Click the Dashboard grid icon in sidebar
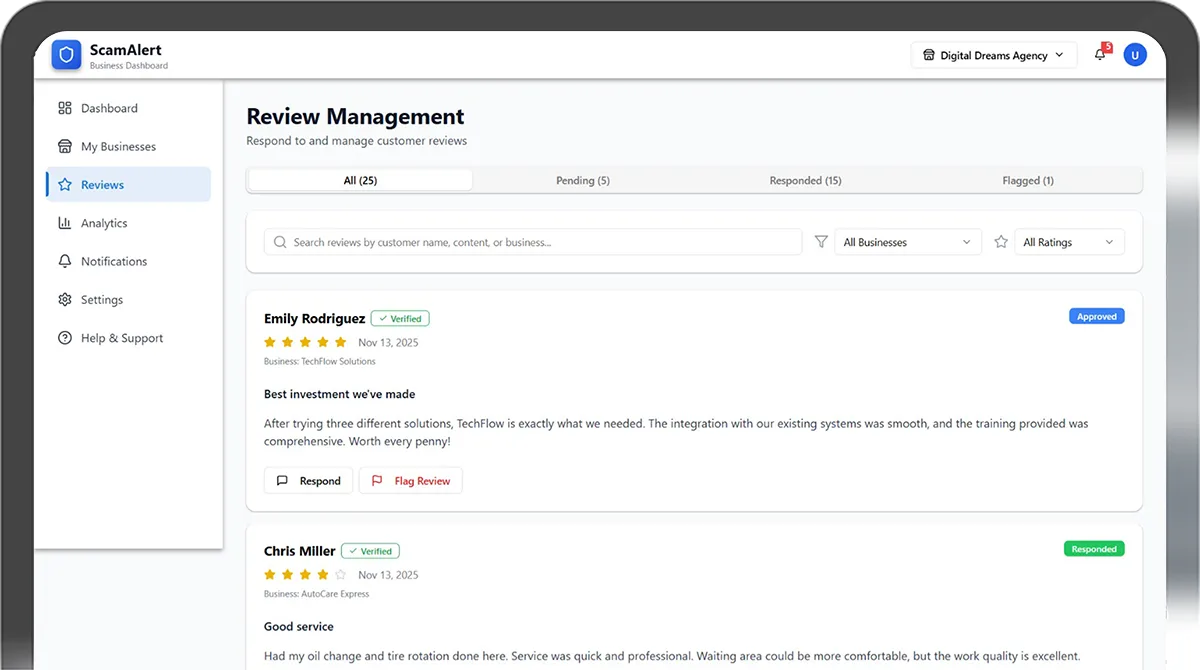This screenshot has height=670, width=1200. click(65, 108)
